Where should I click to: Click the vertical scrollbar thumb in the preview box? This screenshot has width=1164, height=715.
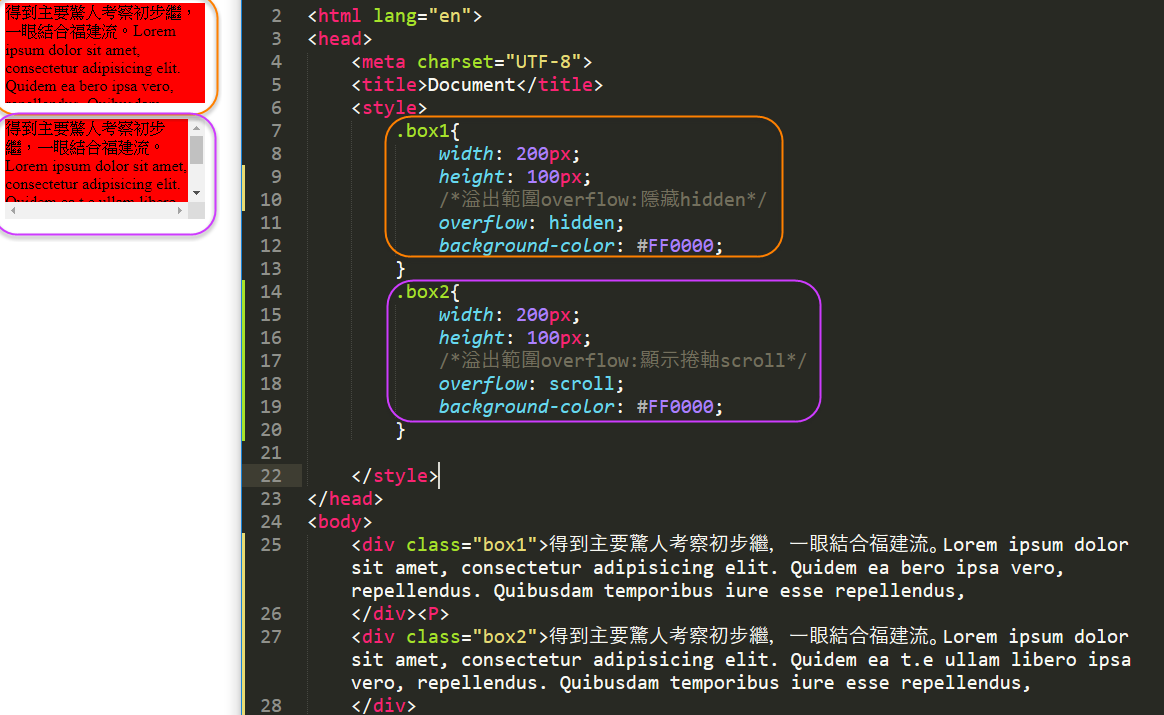tap(197, 150)
